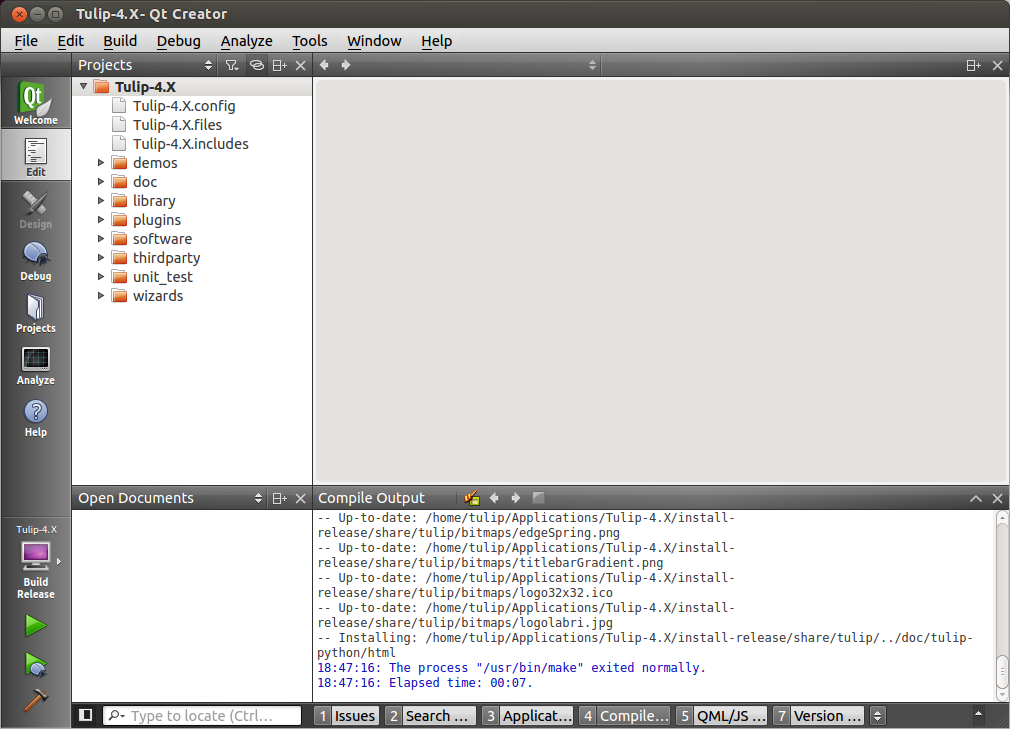The width and height of the screenshot is (1010, 729).
Task: Open the Projects view selector dropdown
Action: [x=146, y=65]
